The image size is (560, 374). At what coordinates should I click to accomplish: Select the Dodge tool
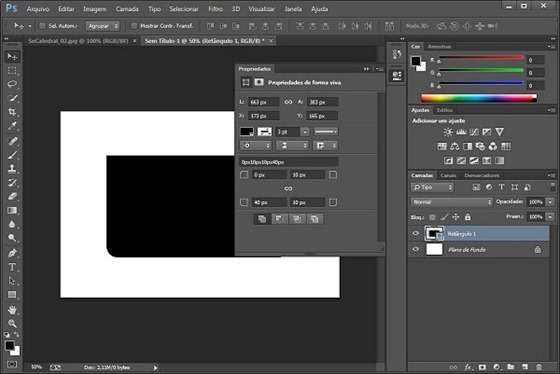click(12, 238)
